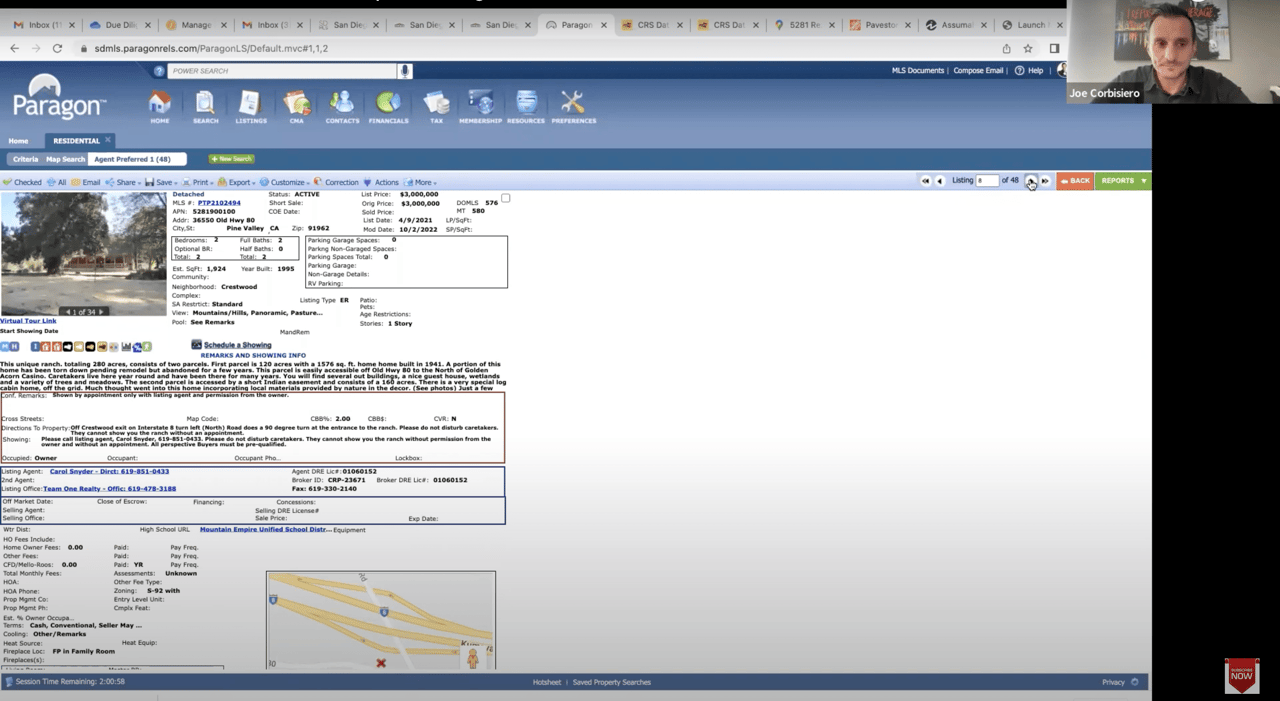Open the Customize dropdown

pos(284,183)
